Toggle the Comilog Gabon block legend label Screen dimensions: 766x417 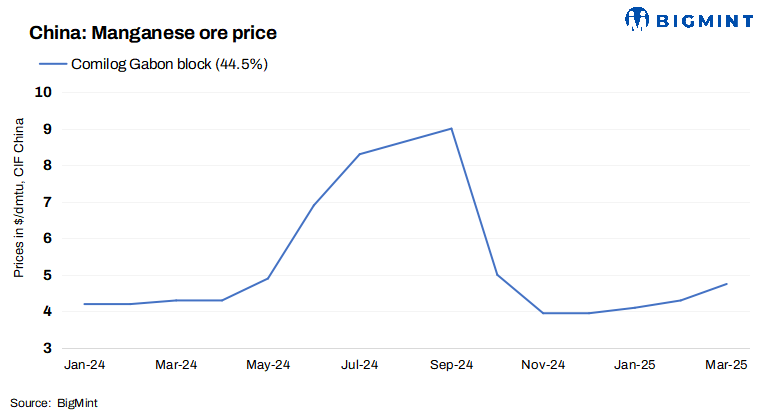(170, 64)
